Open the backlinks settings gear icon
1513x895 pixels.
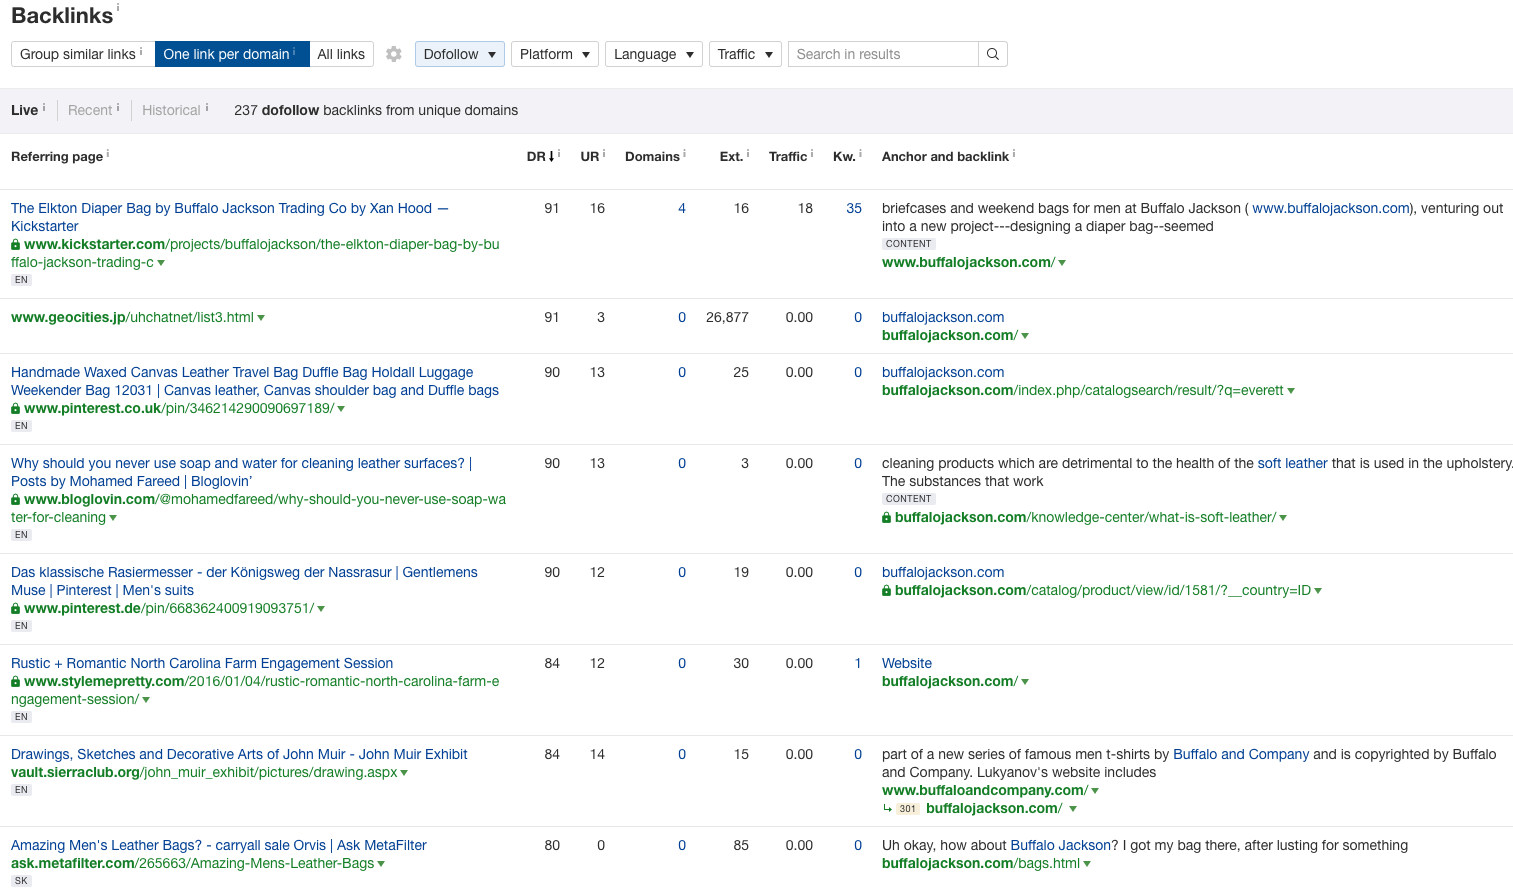[x=394, y=54]
